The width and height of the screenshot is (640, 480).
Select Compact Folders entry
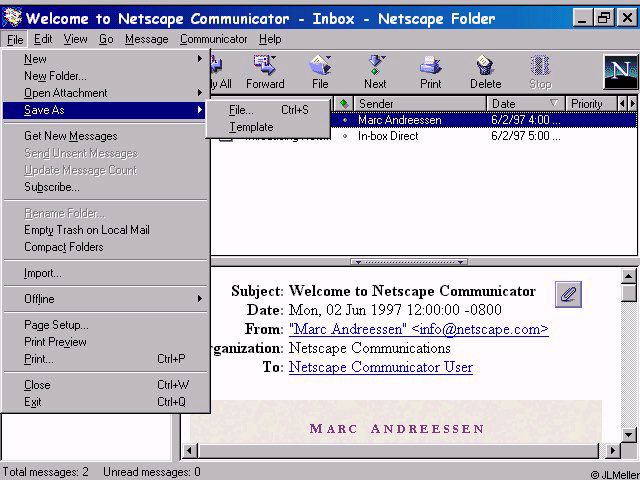[x=104, y=247]
